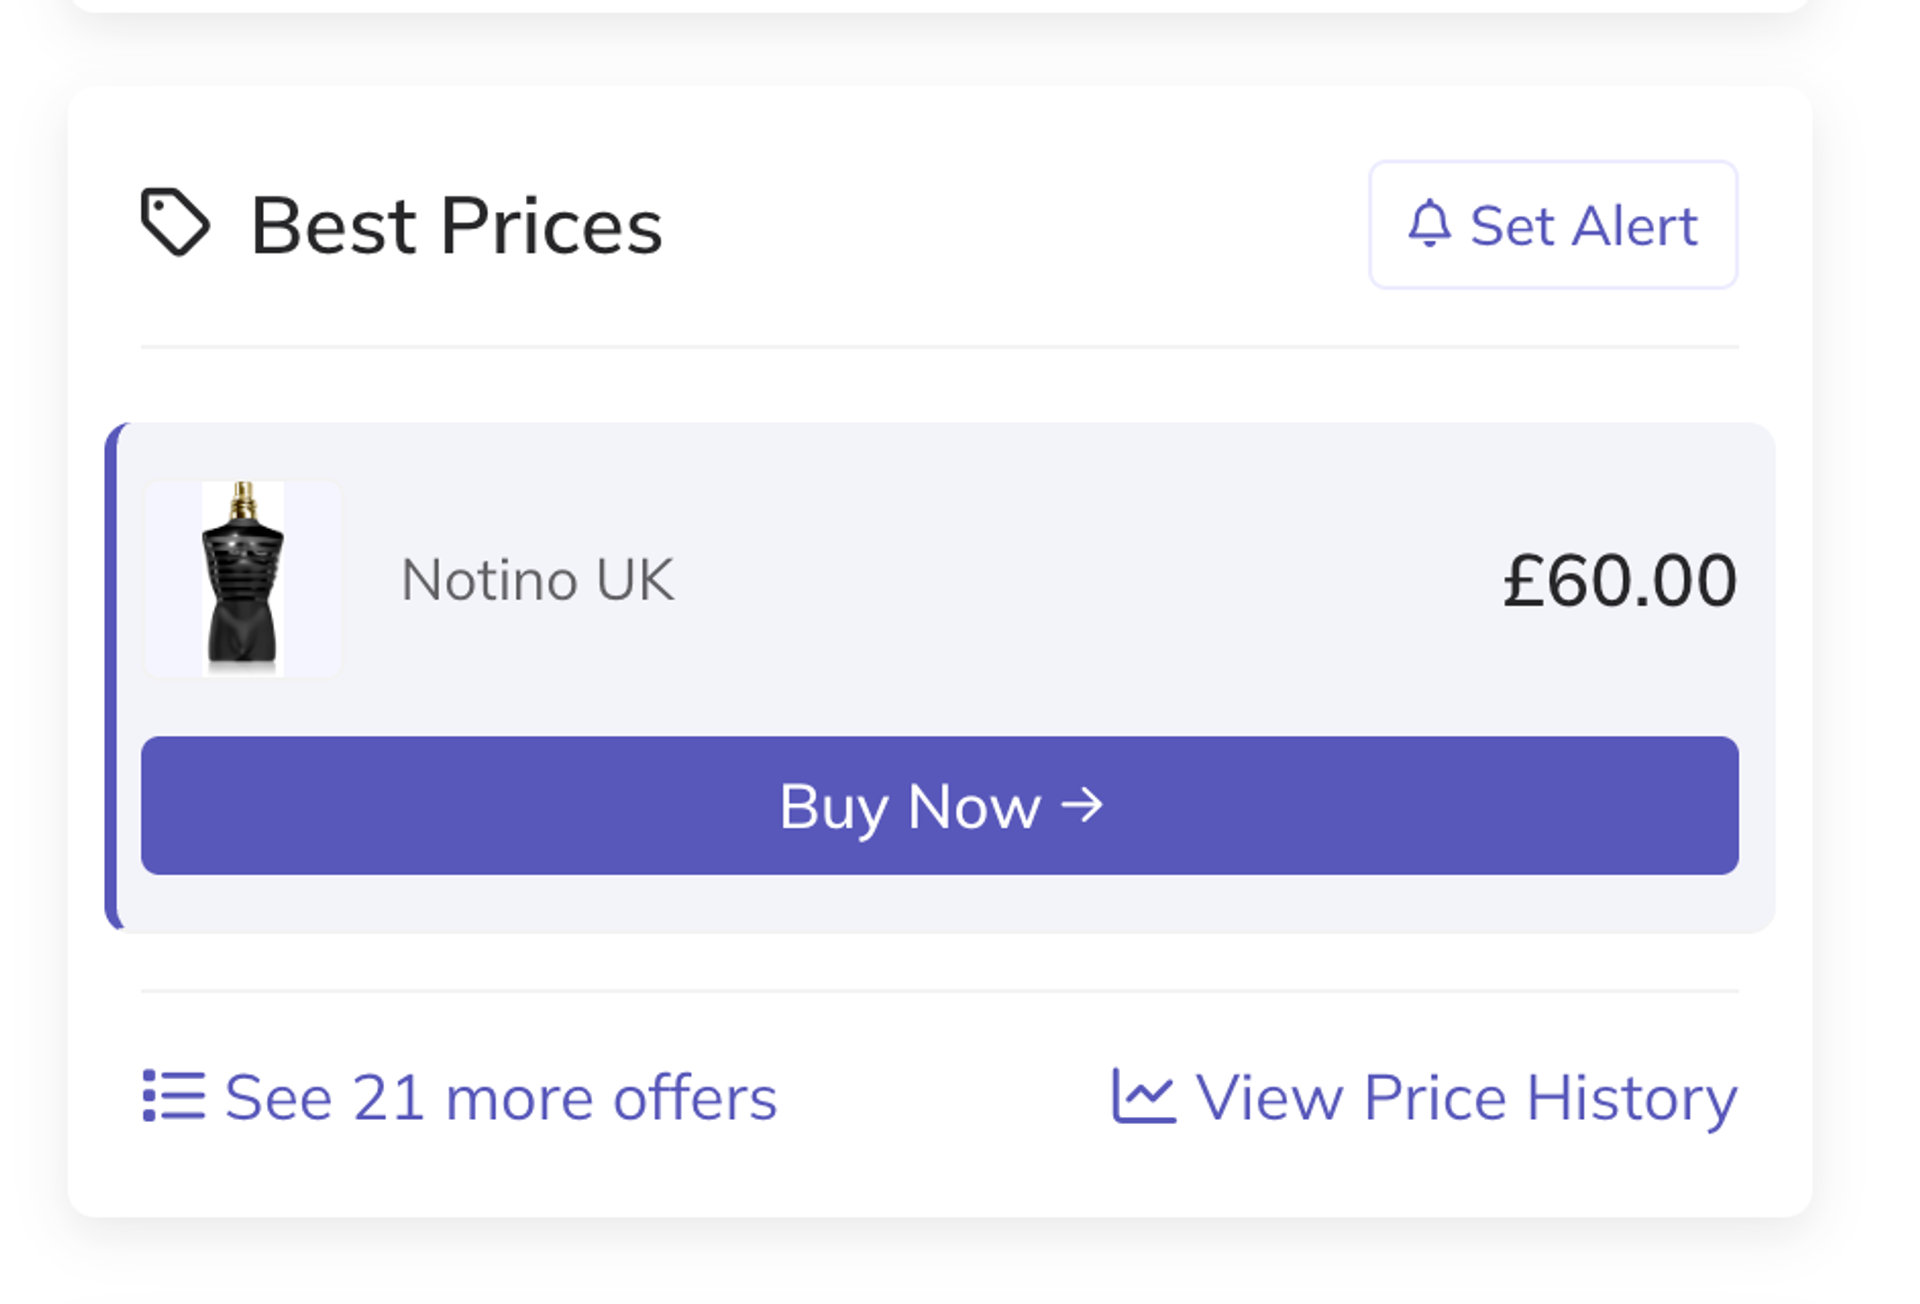Click the Best Prices heading text
Viewport: 1920px width, 1304px height.
pyautogui.click(x=456, y=226)
